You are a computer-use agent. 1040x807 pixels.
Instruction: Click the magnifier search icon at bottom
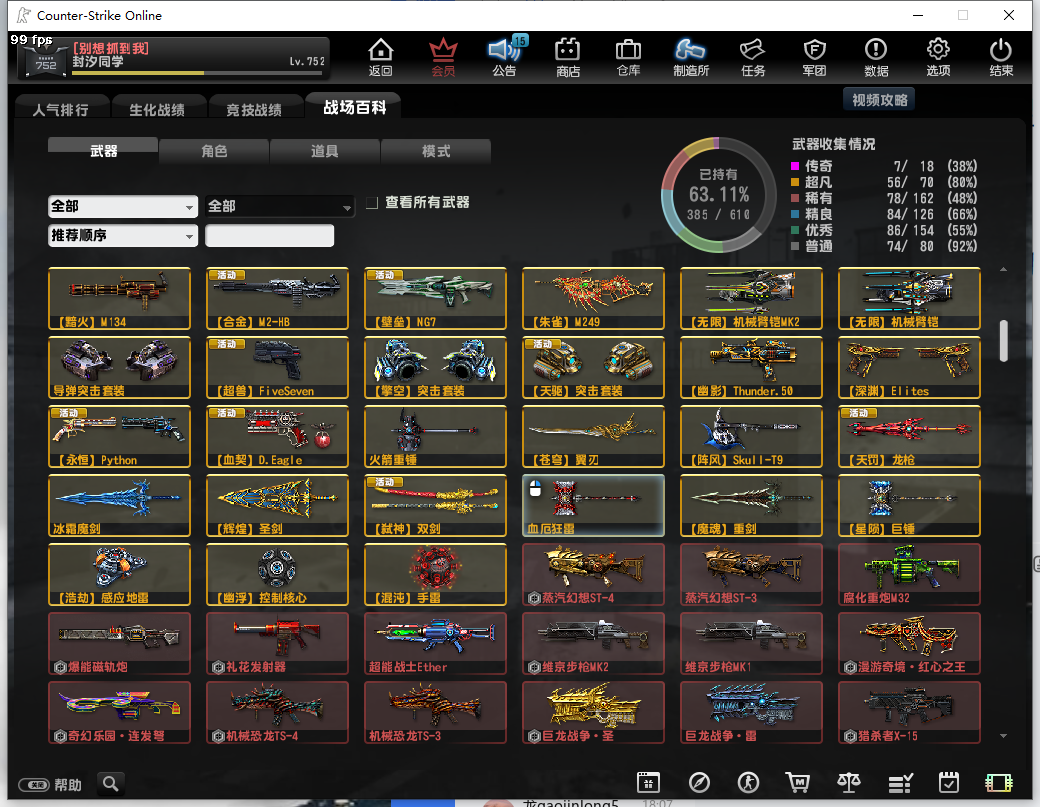coord(111,784)
